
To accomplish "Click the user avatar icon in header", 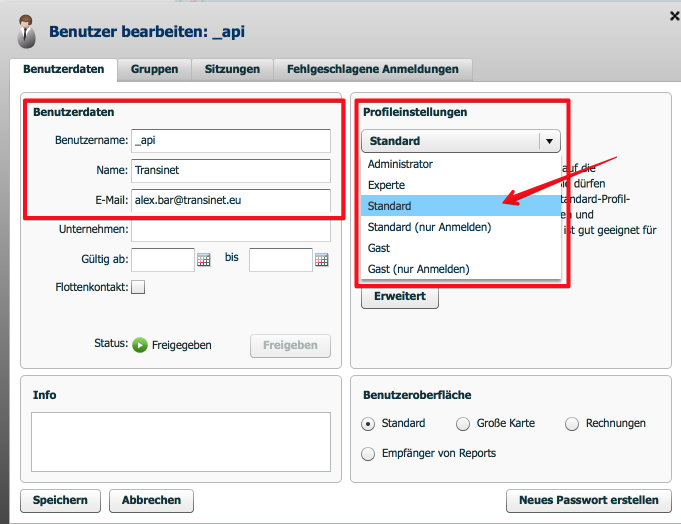I will [27, 32].
